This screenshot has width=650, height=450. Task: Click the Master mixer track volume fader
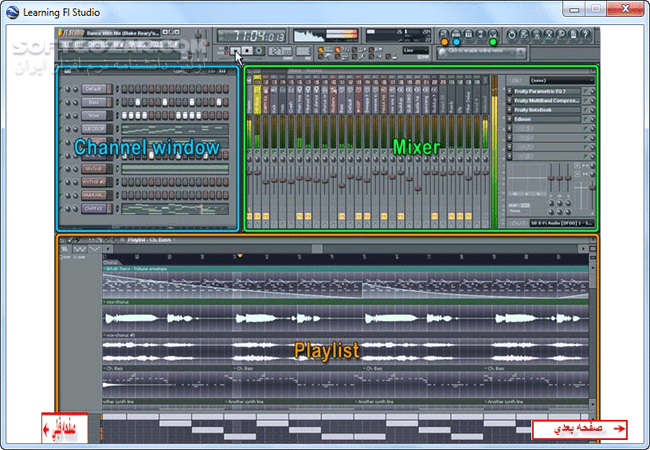pos(249,172)
